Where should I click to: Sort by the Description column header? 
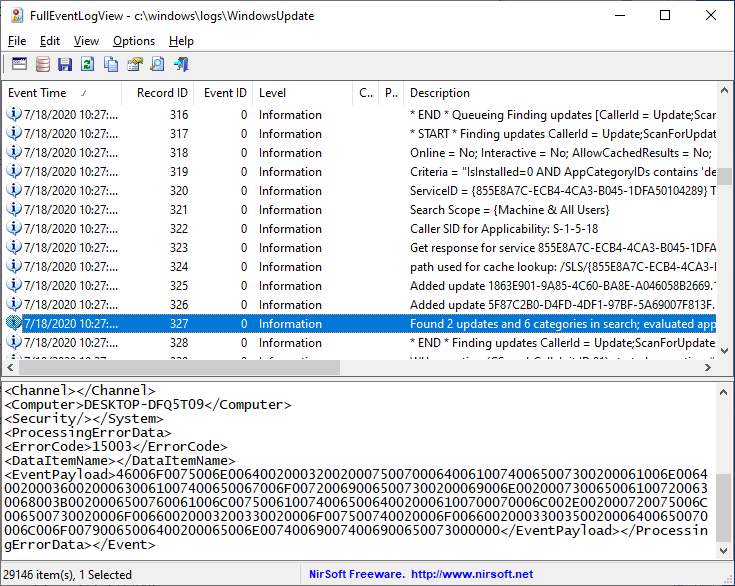pyautogui.click(x=560, y=93)
